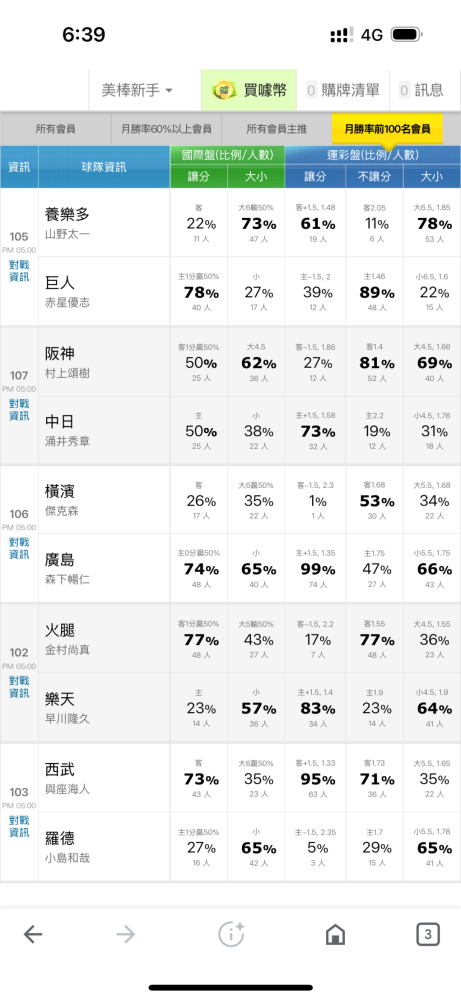
Task: Switch to 月勝率60%以上會員 tab
Action: [x=166, y=129]
